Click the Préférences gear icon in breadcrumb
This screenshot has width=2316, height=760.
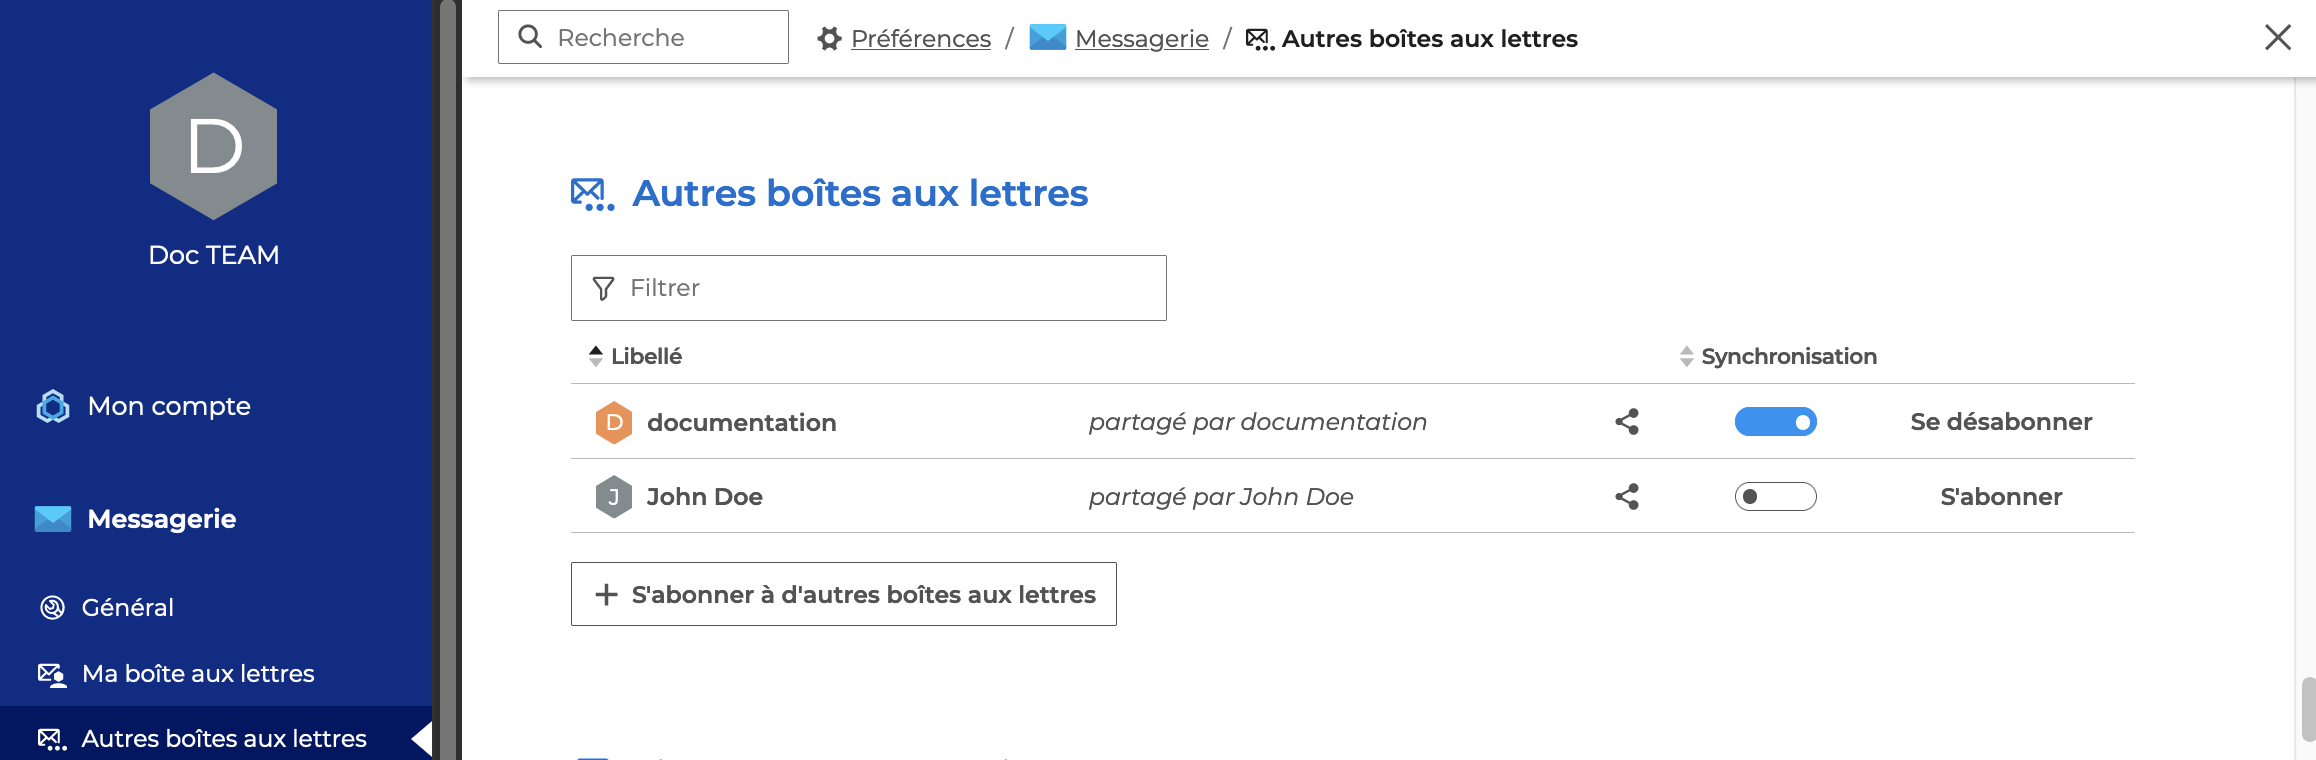pyautogui.click(x=829, y=39)
